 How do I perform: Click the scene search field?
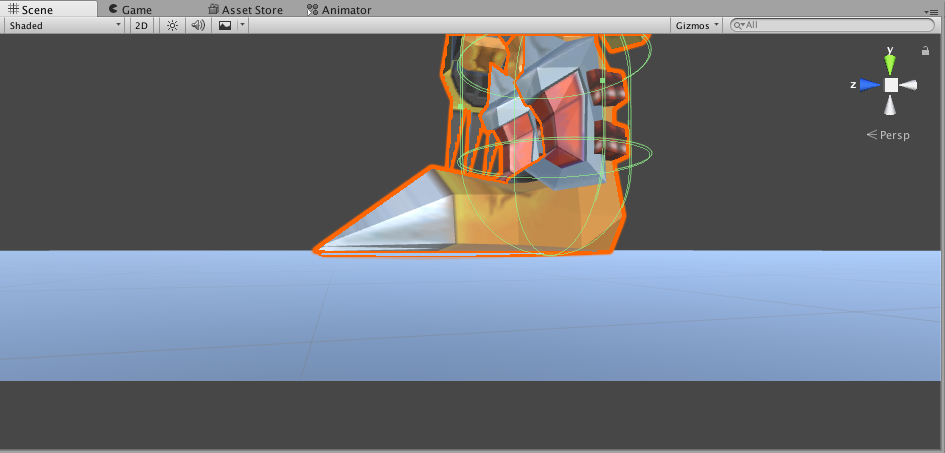832,25
